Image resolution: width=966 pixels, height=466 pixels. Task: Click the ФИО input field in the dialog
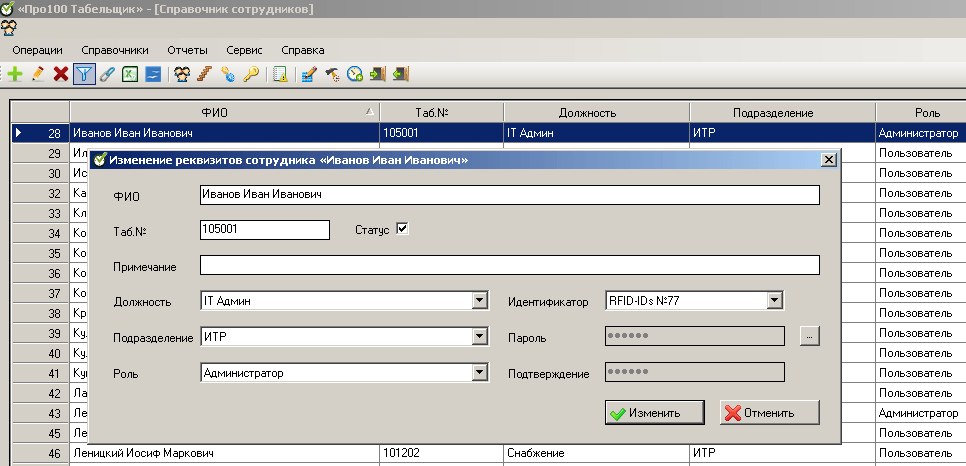[509, 195]
